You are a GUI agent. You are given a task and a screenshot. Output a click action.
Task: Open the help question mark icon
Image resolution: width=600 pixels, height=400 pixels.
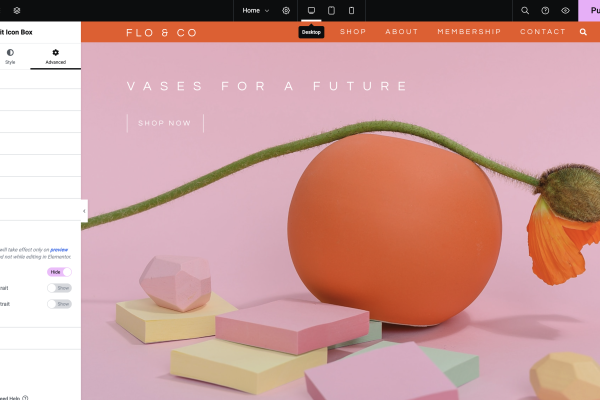[545, 11]
